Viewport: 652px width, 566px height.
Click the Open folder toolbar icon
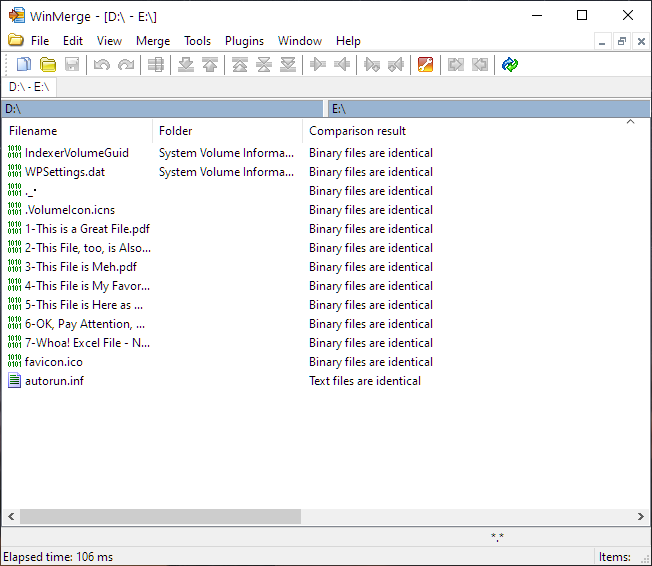tap(48, 64)
